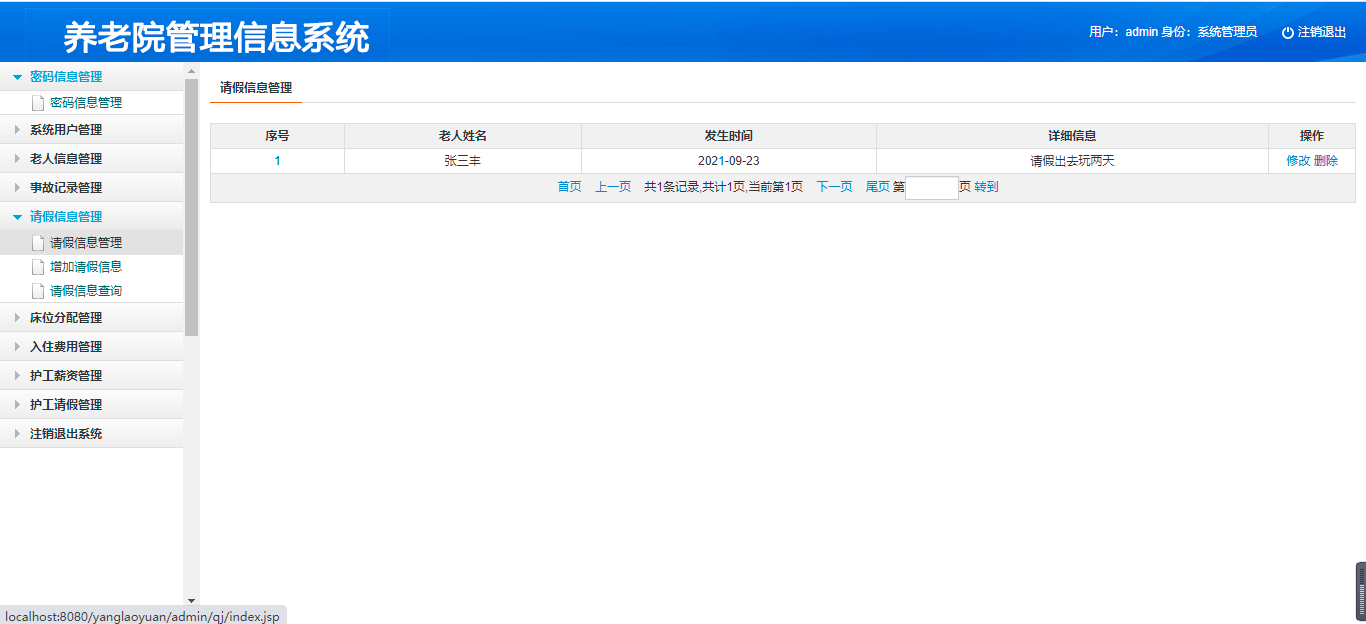This screenshot has height=624, width=1366.
Task: Go to 上一页 in pagination
Action: pos(613,187)
